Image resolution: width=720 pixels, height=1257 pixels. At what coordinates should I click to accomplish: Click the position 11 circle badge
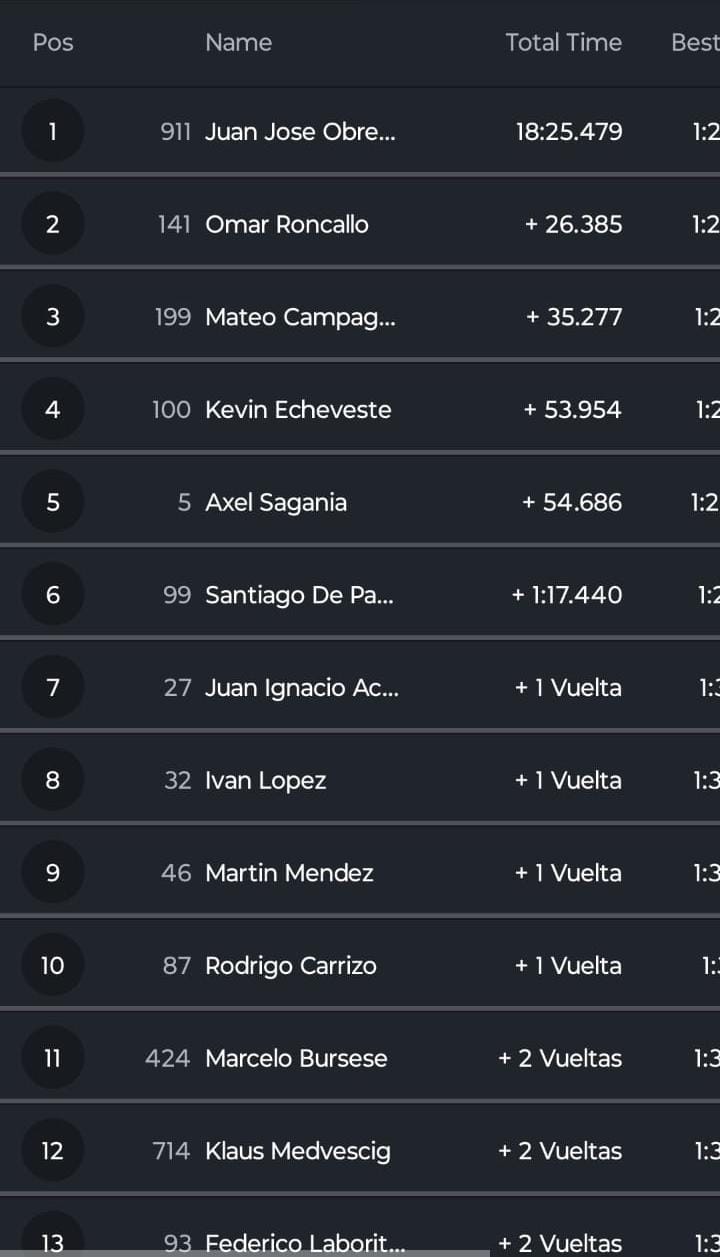pyautogui.click(x=52, y=1058)
